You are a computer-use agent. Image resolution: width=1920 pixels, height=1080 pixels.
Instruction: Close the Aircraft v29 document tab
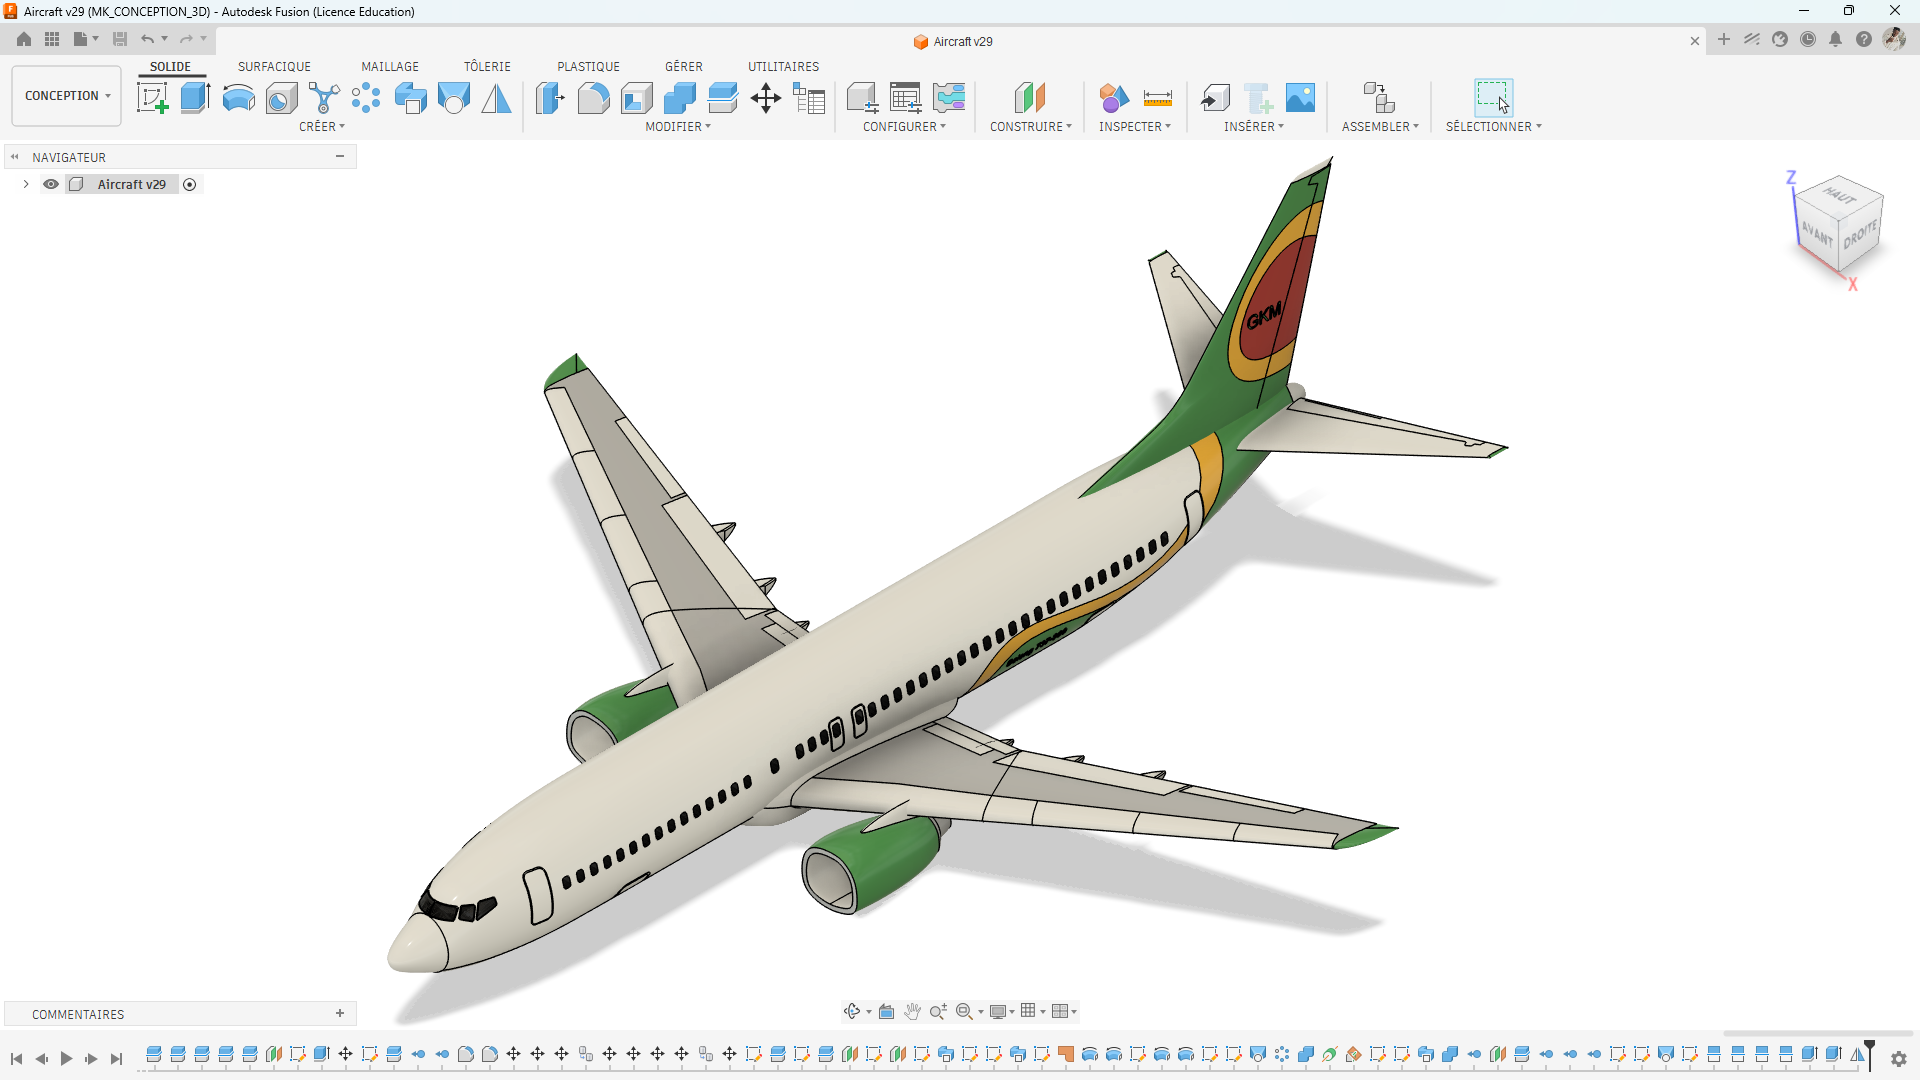1694,41
